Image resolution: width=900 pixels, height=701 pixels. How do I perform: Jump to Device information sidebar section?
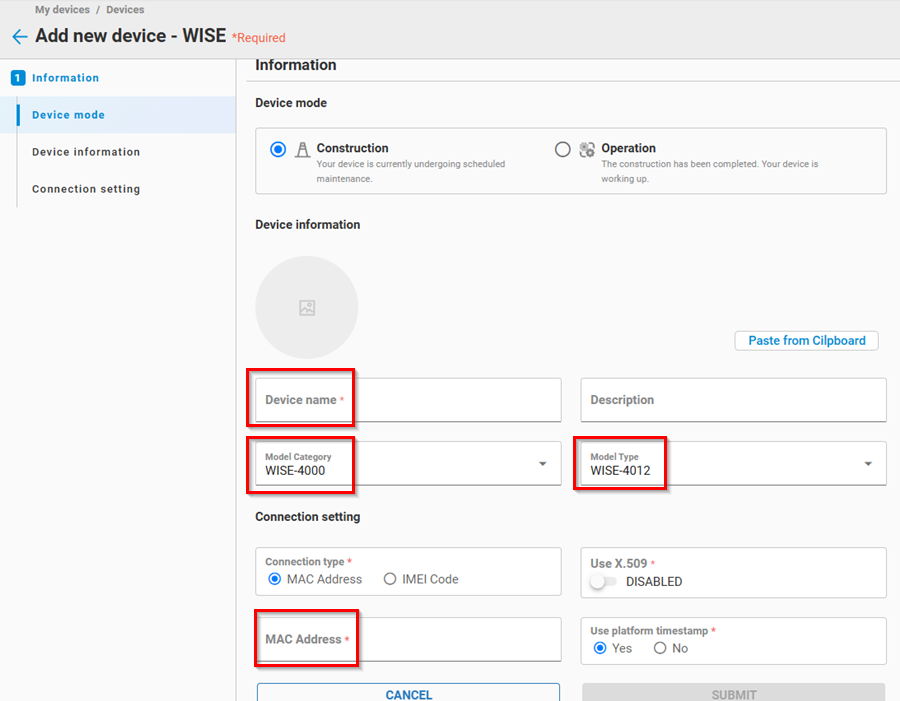tap(86, 152)
